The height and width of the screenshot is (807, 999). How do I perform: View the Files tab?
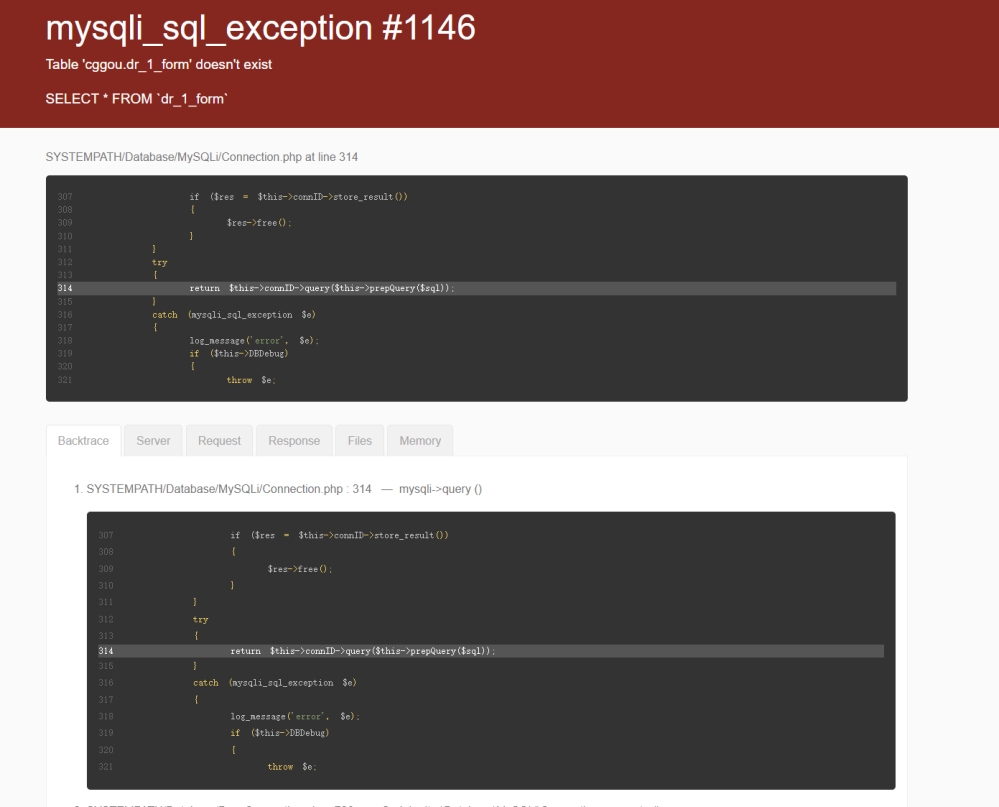coord(359,441)
